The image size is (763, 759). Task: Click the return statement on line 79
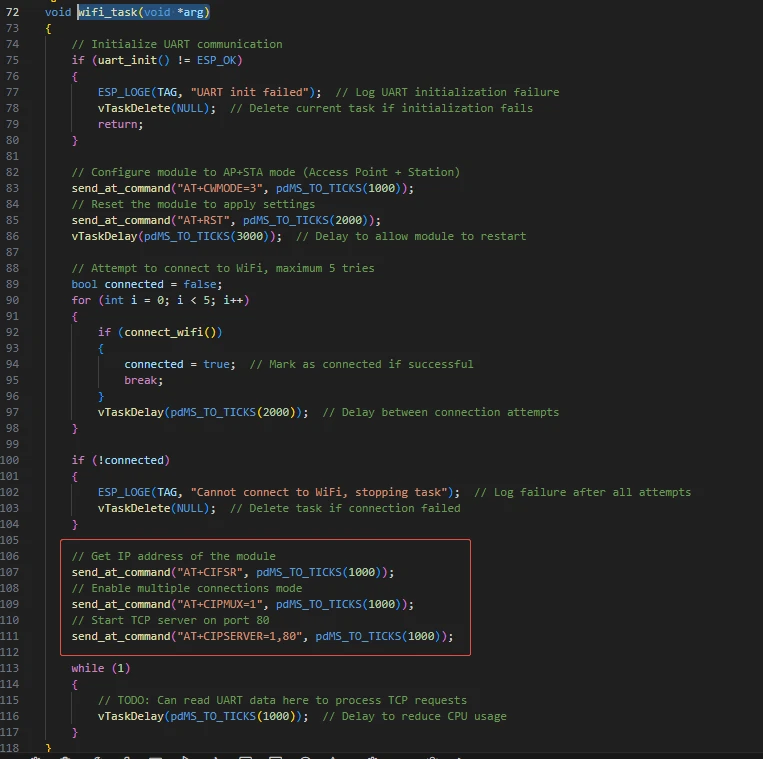120,124
